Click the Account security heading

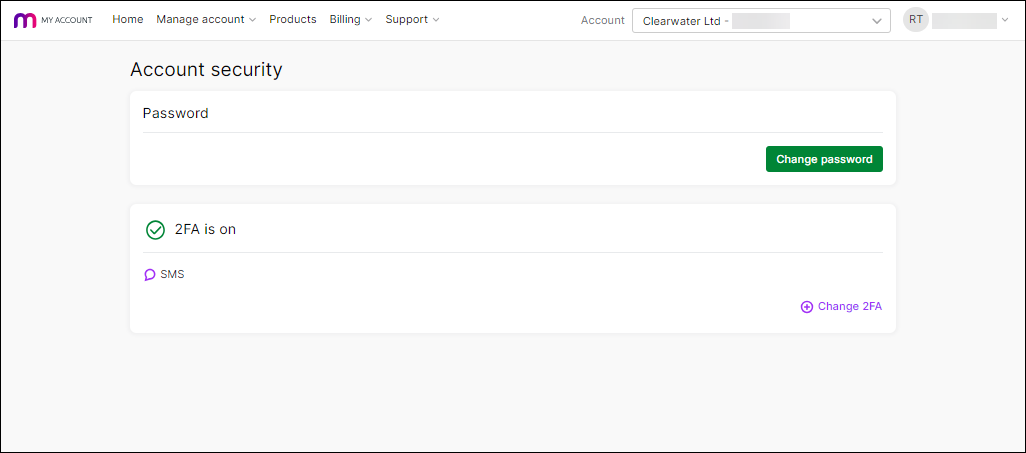coord(206,70)
